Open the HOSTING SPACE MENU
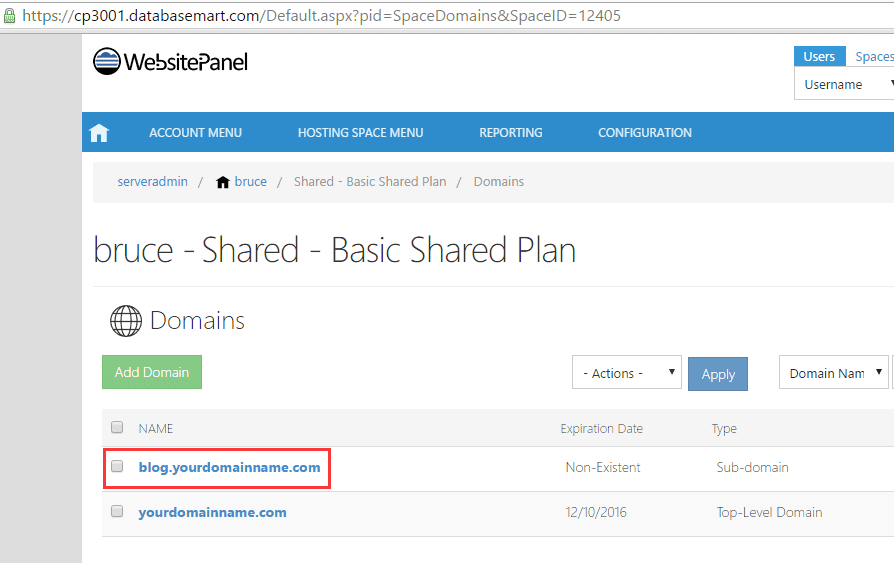Viewport: 894px width, 563px height. click(360, 132)
